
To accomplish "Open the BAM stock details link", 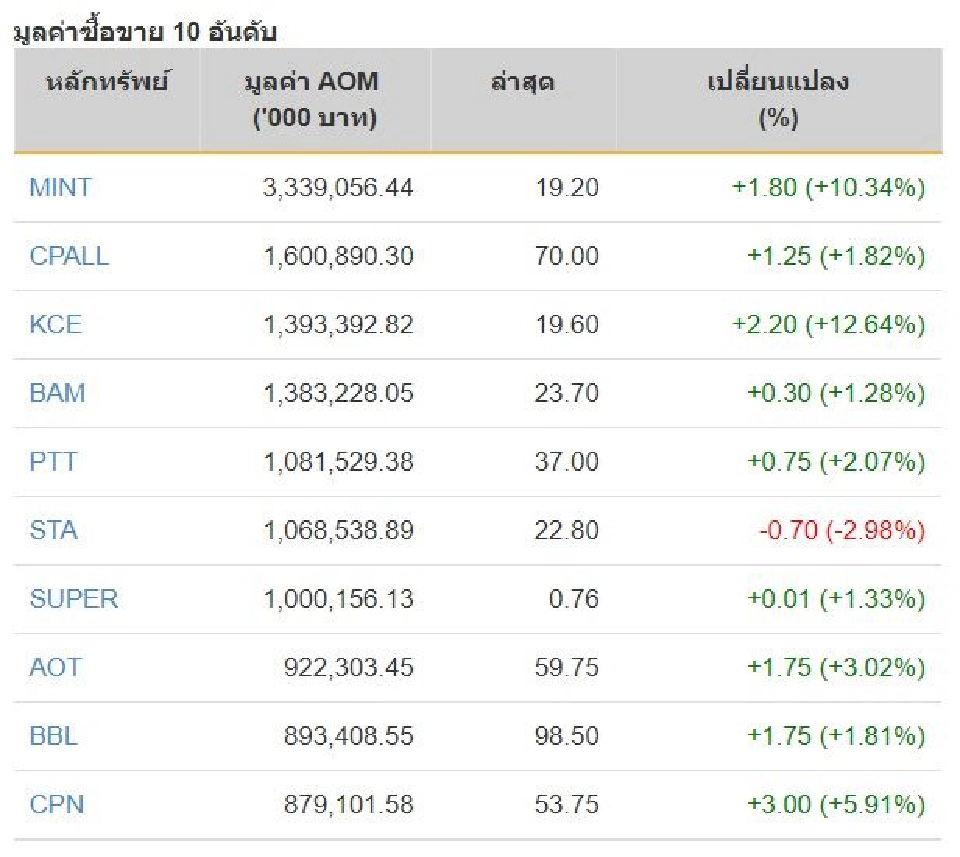I will [x=58, y=393].
